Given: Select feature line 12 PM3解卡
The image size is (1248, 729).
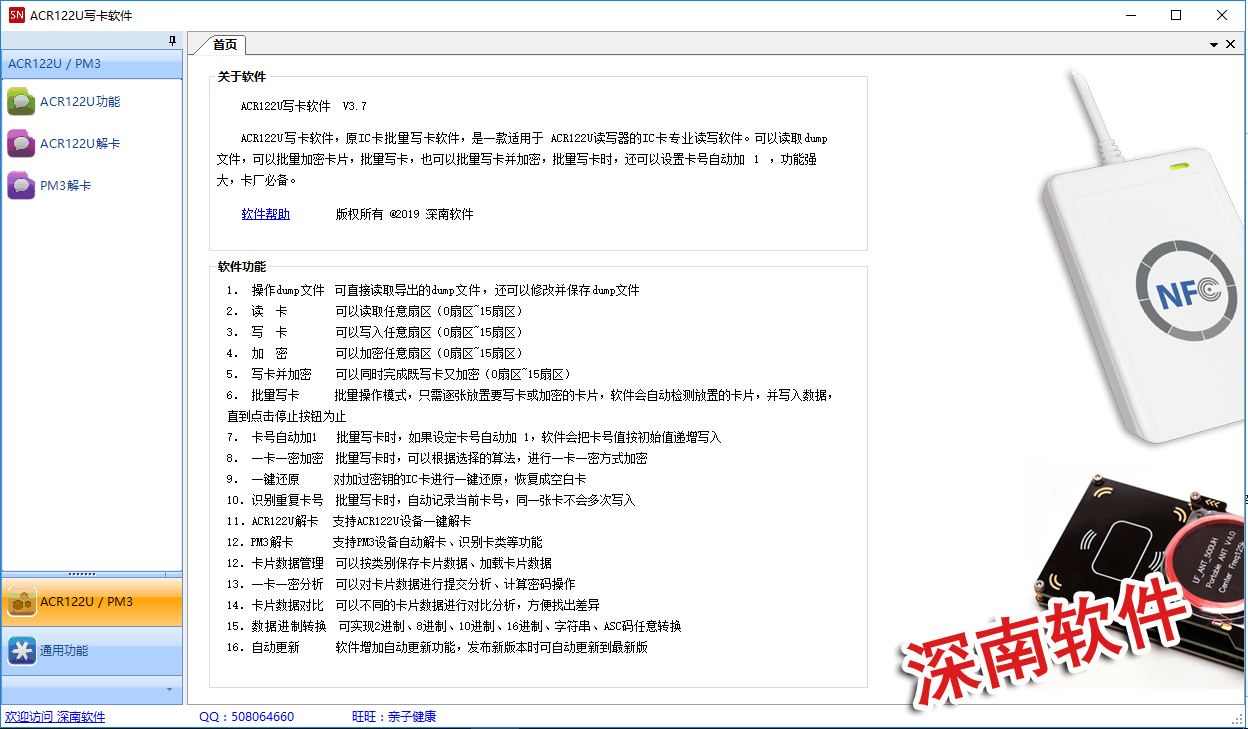Looking at the screenshot, I should point(384,542).
